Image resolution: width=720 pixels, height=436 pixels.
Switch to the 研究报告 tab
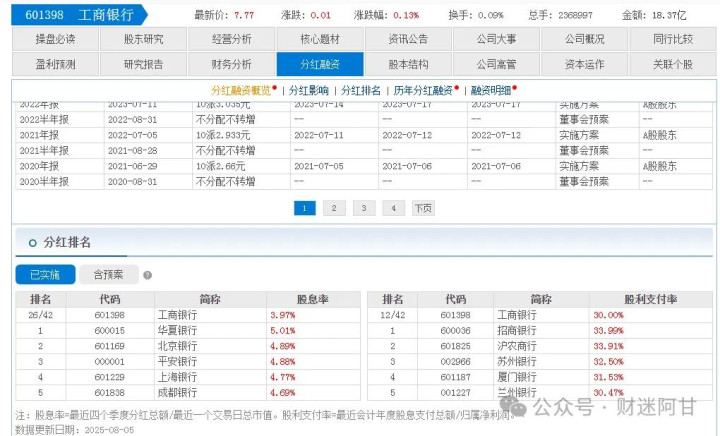pos(143,64)
